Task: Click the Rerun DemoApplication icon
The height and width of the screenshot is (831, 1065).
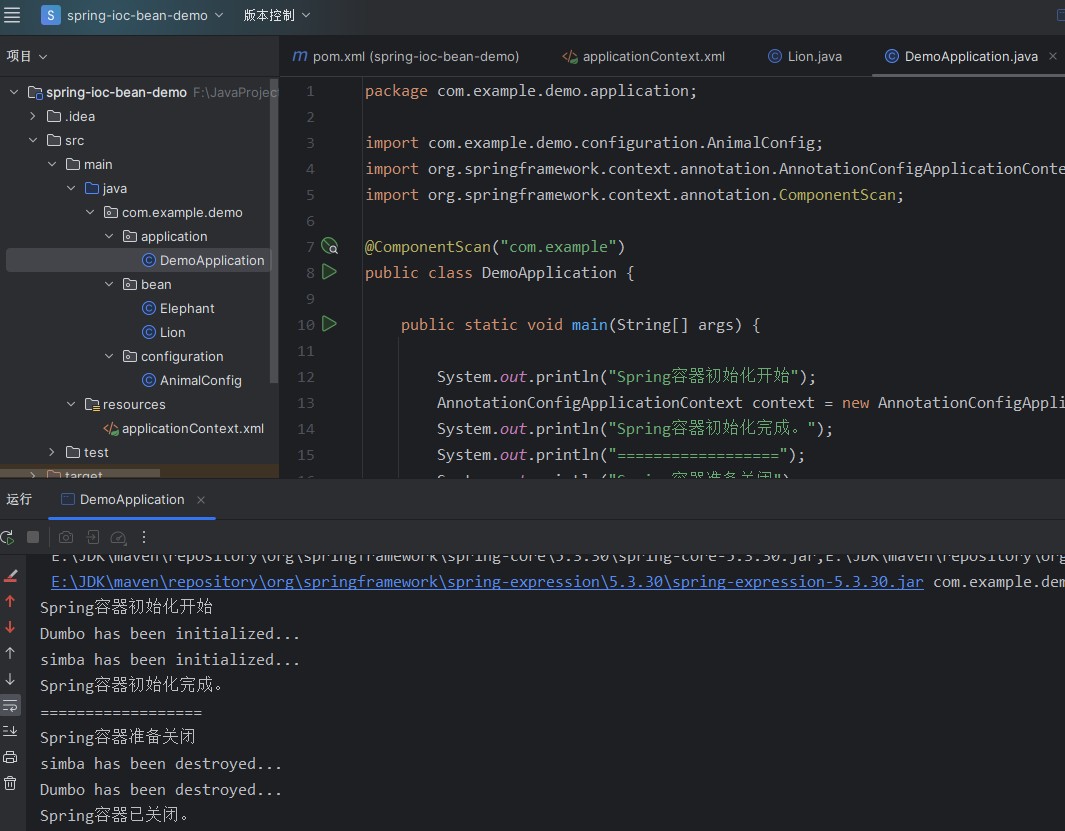Action: (x=6, y=537)
